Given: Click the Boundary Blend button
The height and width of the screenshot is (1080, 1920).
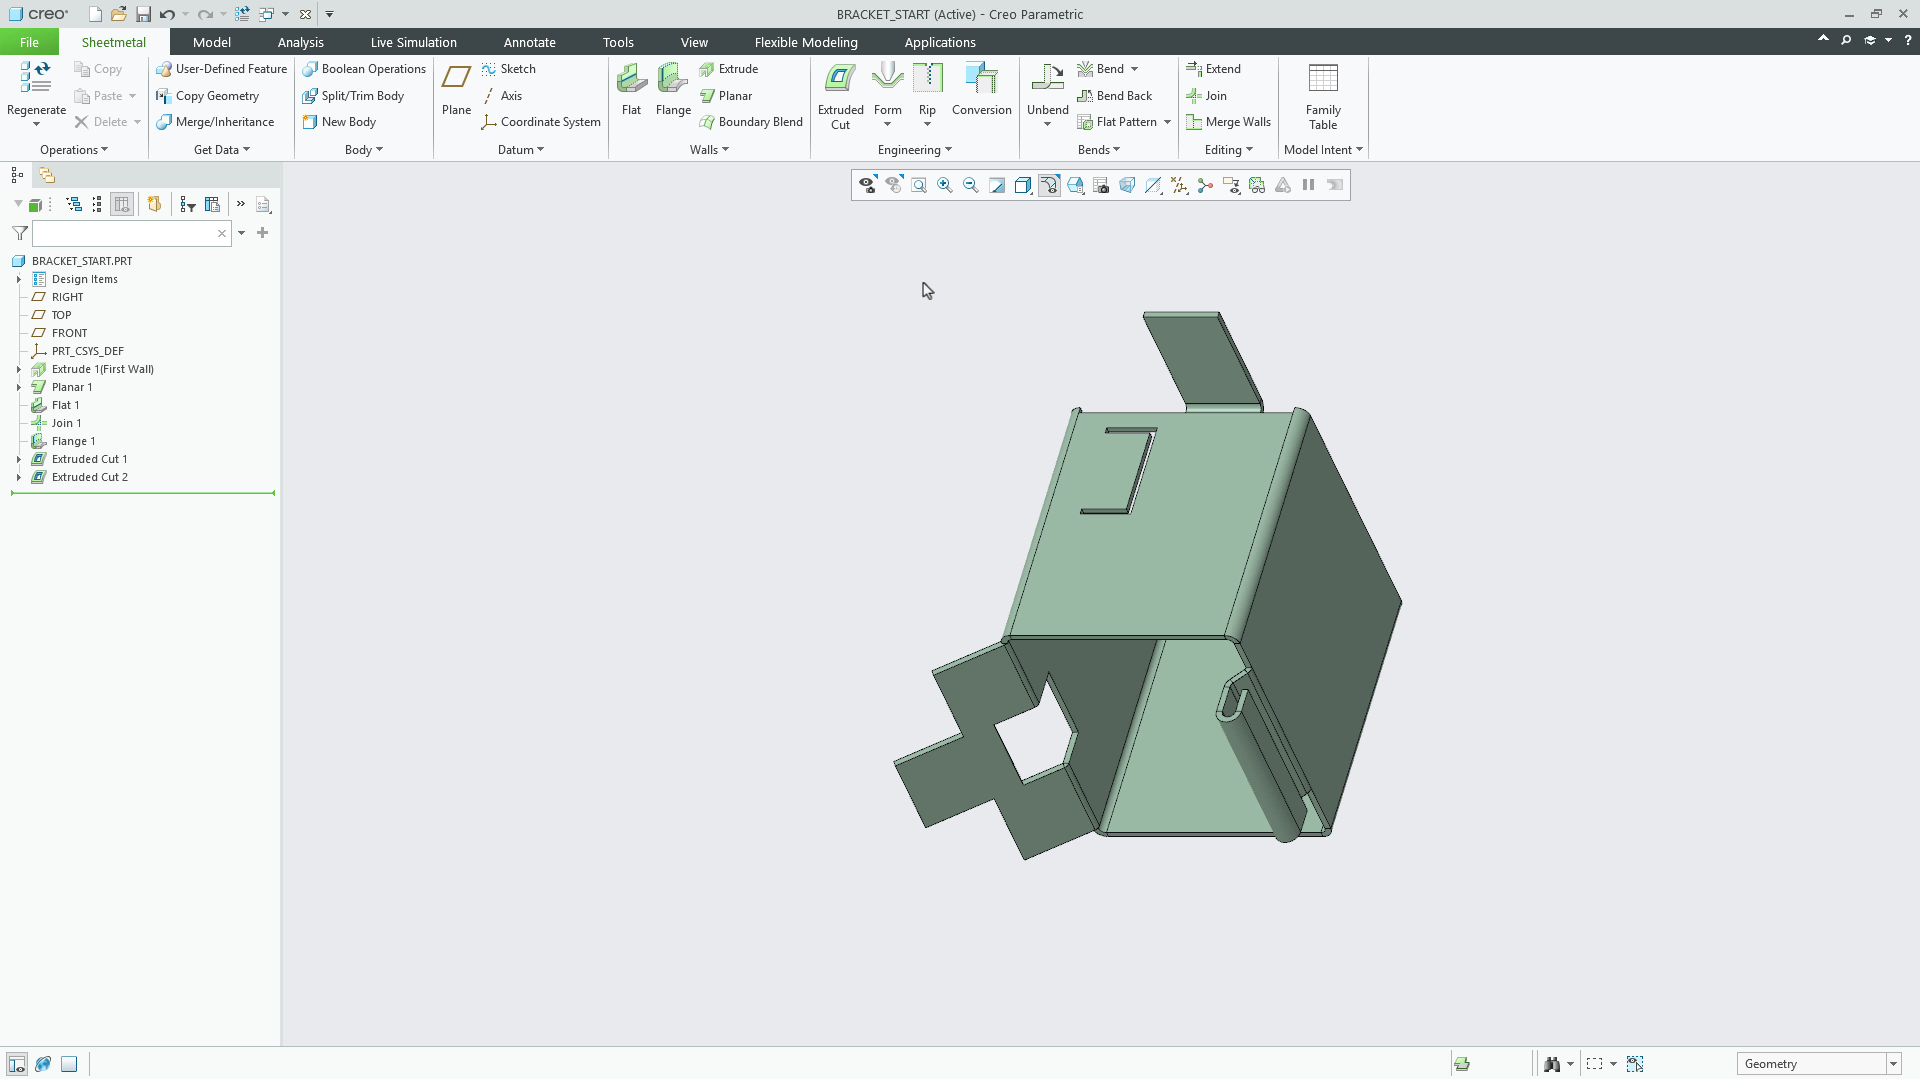Looking at the screenshot, I should (750, 122).
